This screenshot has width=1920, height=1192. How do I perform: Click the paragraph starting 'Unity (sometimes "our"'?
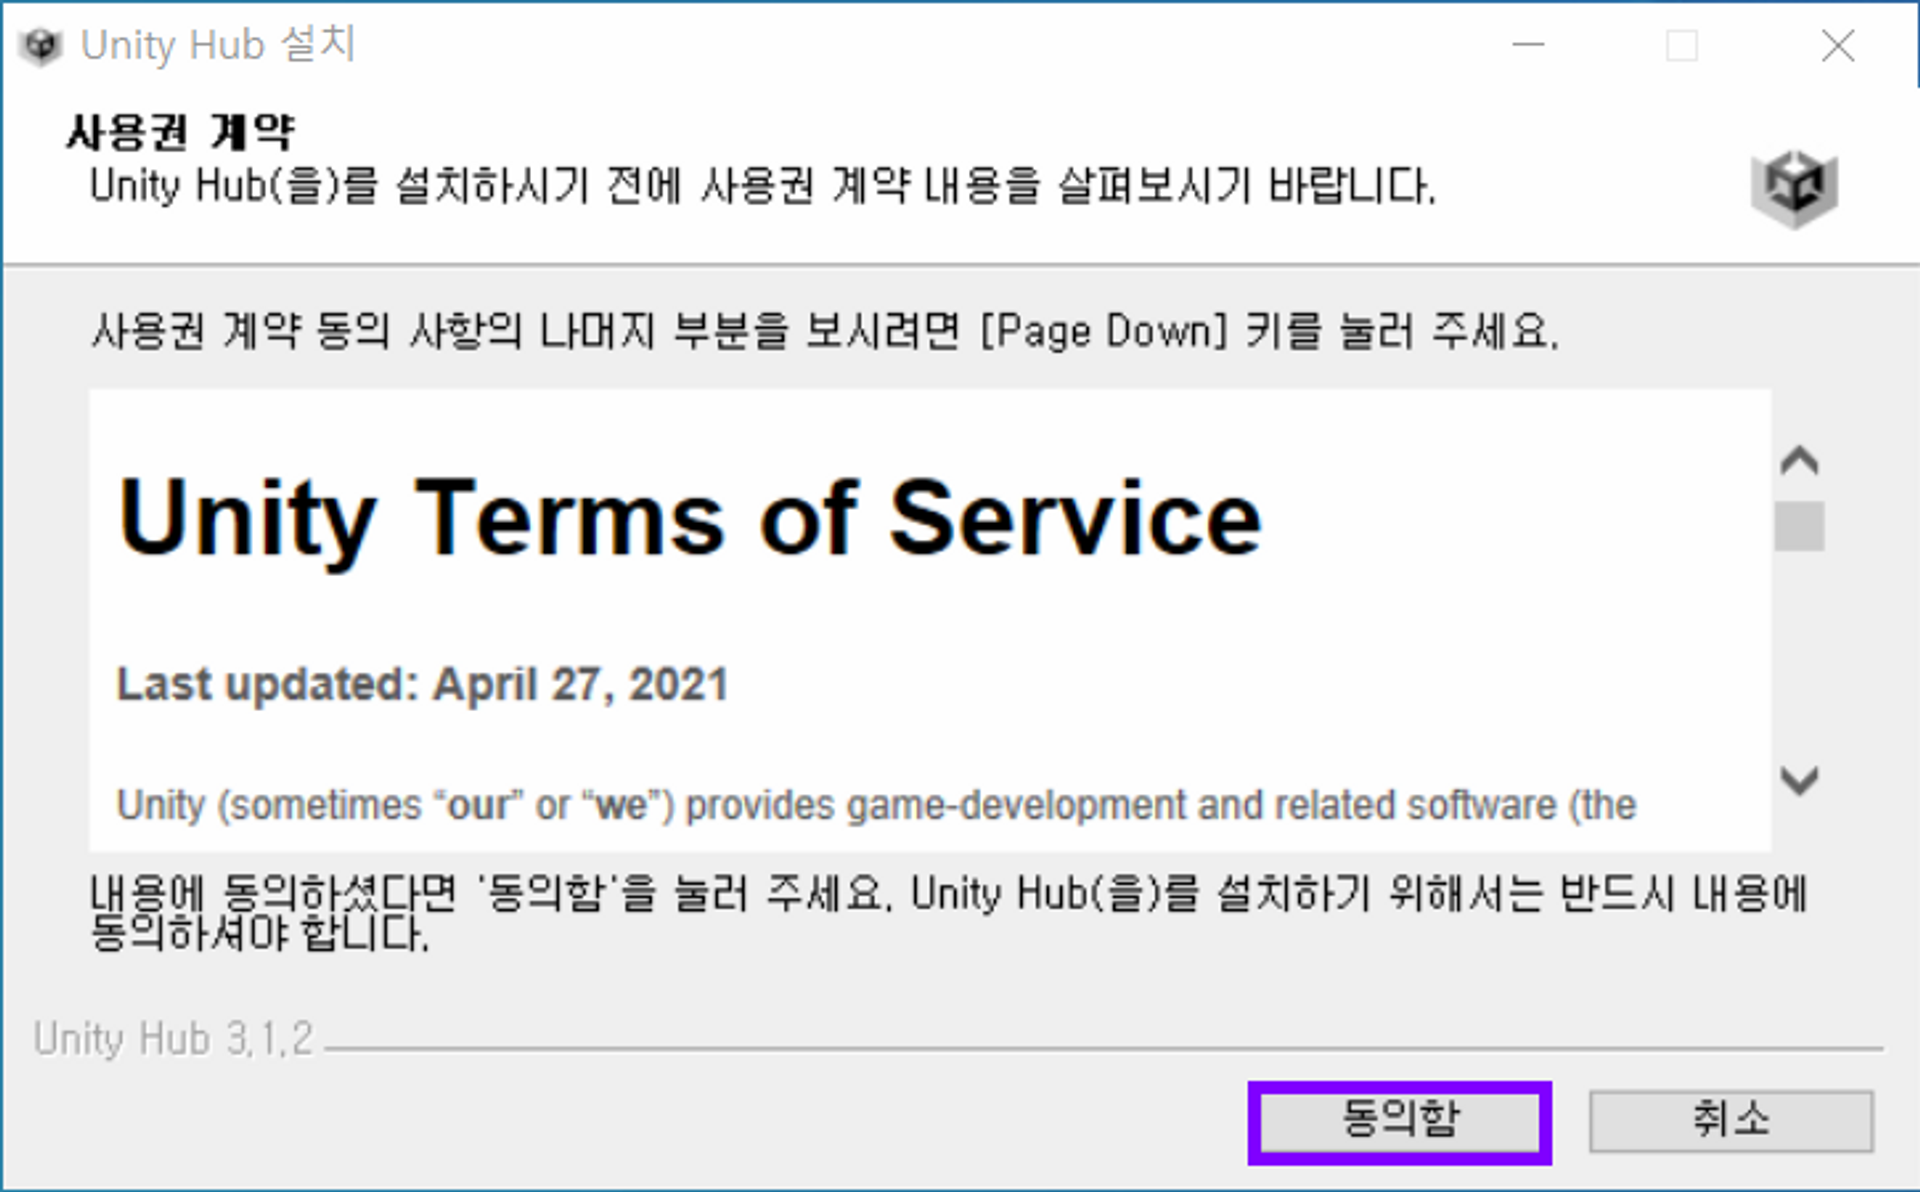click(x=876, y=805)
